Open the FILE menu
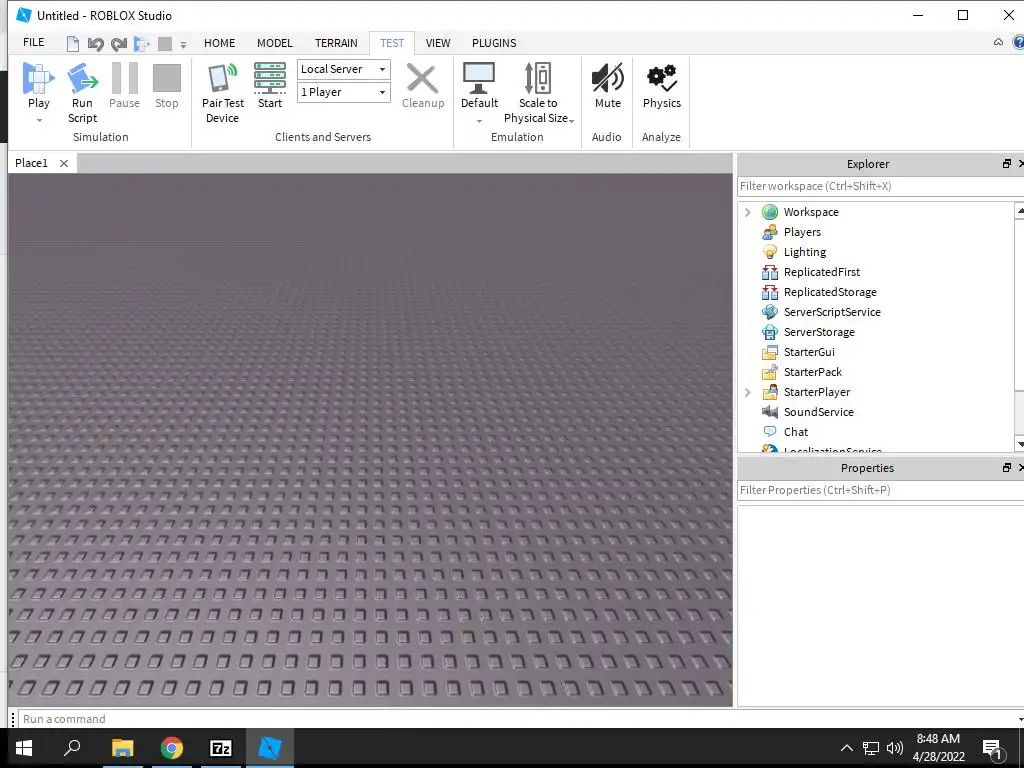The width and height of the screenshot is (1024, 768). (x=33, y=42)
